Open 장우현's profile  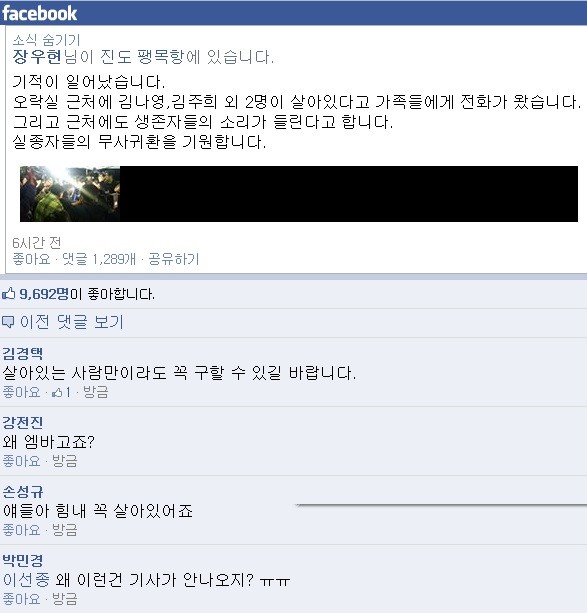point(37,57)
